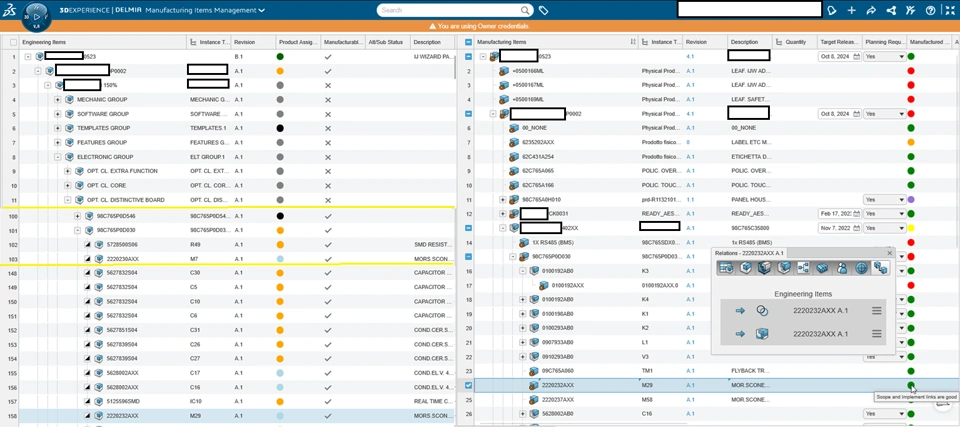The width and height of the screenshot is (960, 427).
Task: Collapse ELECTRONIC GROUP tree node
Action: click(x=58, y=157)
